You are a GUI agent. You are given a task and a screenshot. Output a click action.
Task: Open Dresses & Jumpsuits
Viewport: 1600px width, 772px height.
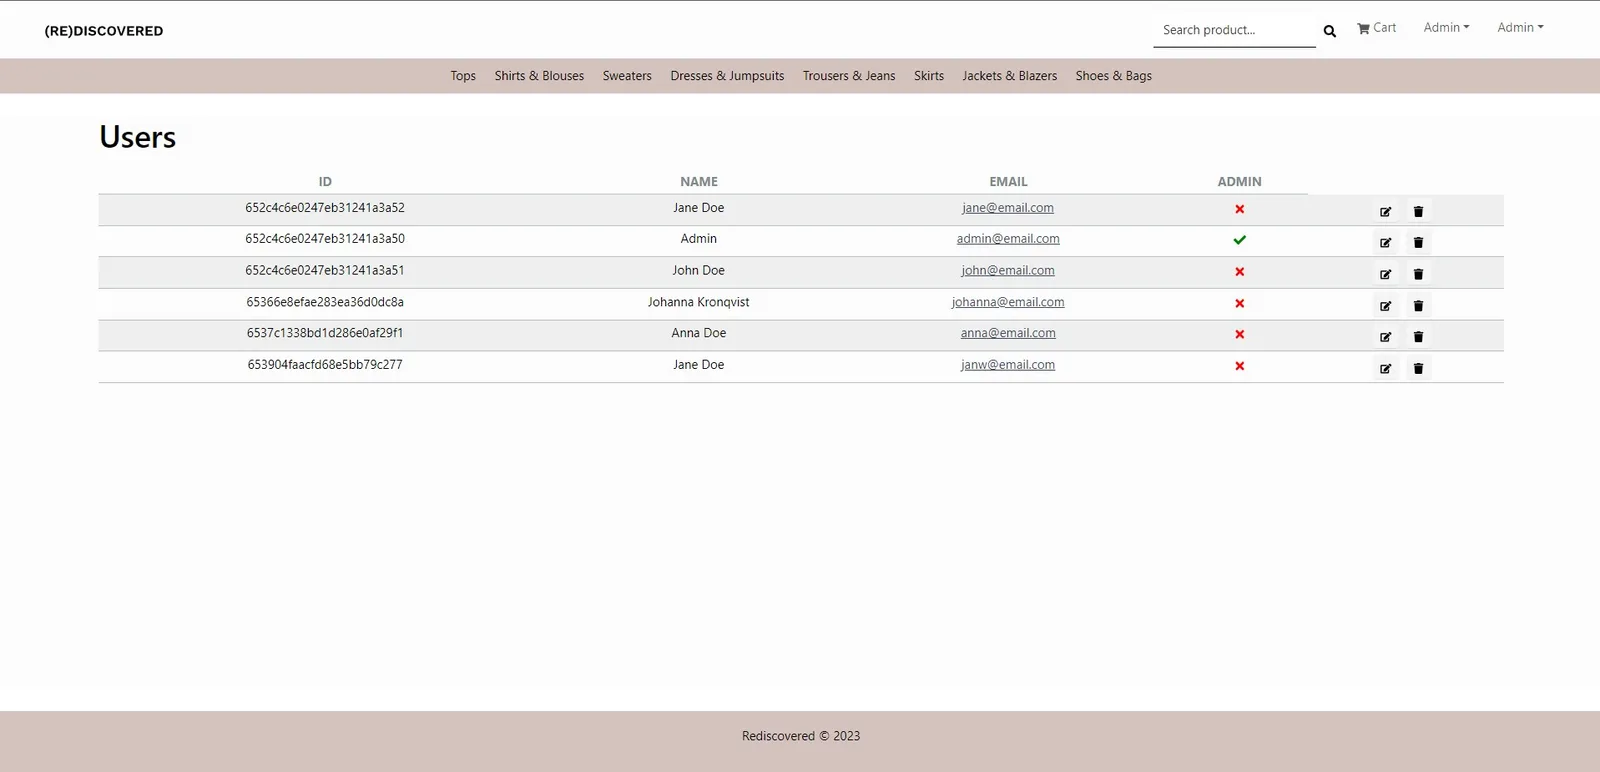[x=727, y=76]
